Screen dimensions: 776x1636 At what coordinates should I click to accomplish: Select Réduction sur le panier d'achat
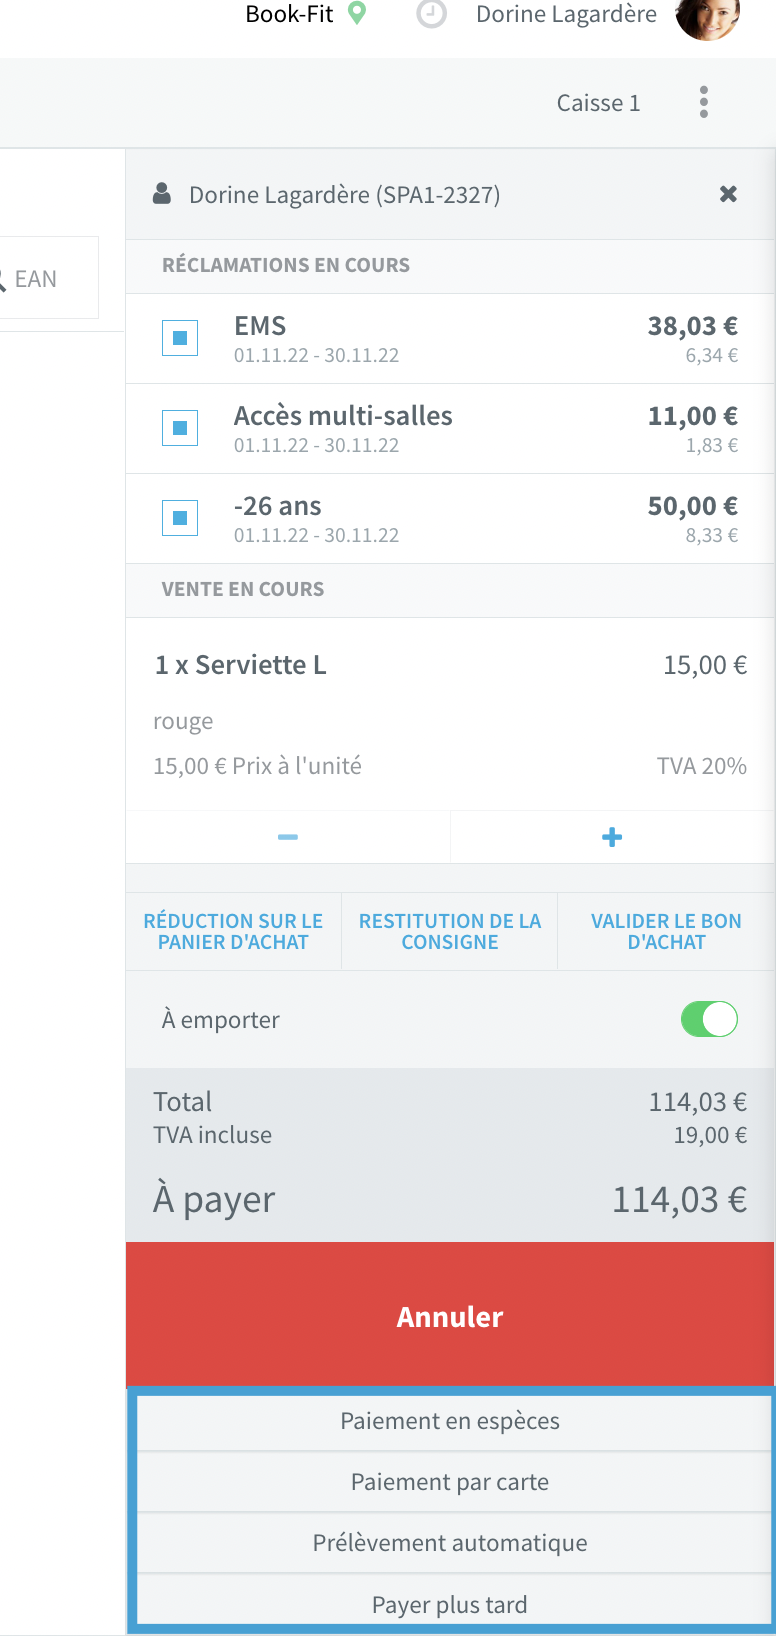click(233, 931)
